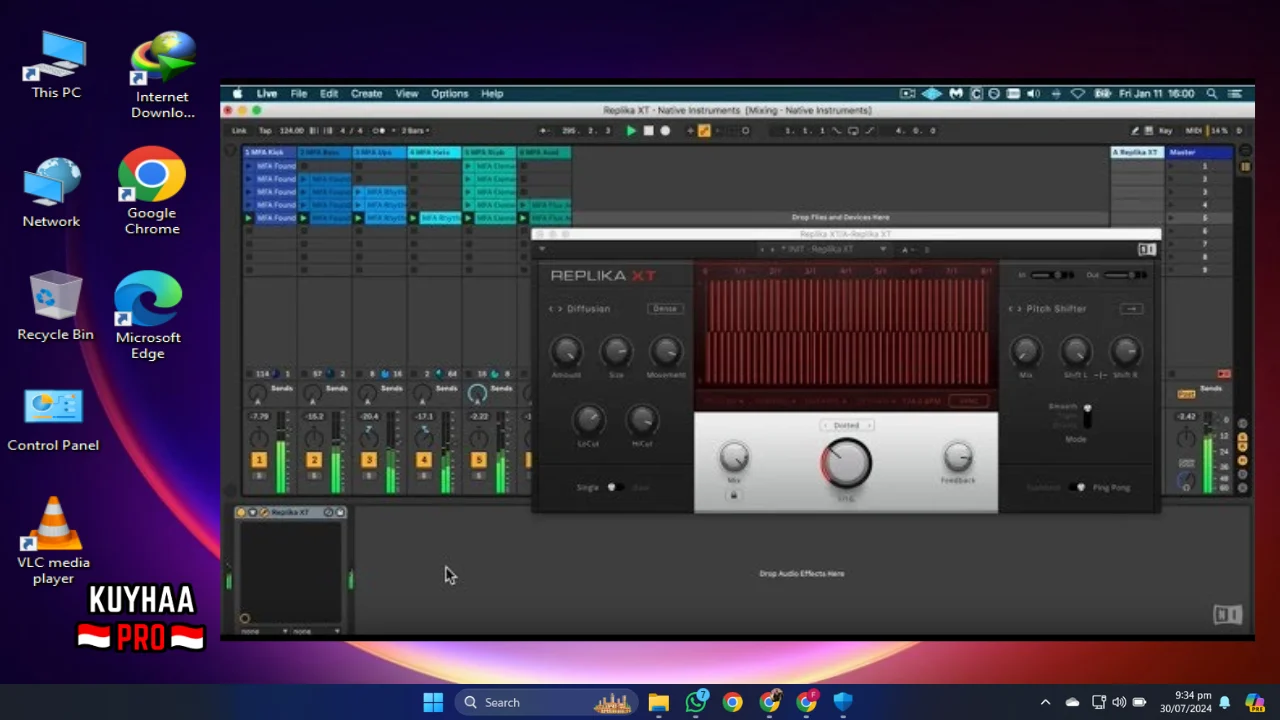The height and width of the screenshot is (720, 1280).
Task: Click the Send A knob on track 5
Action: (477, 393)
